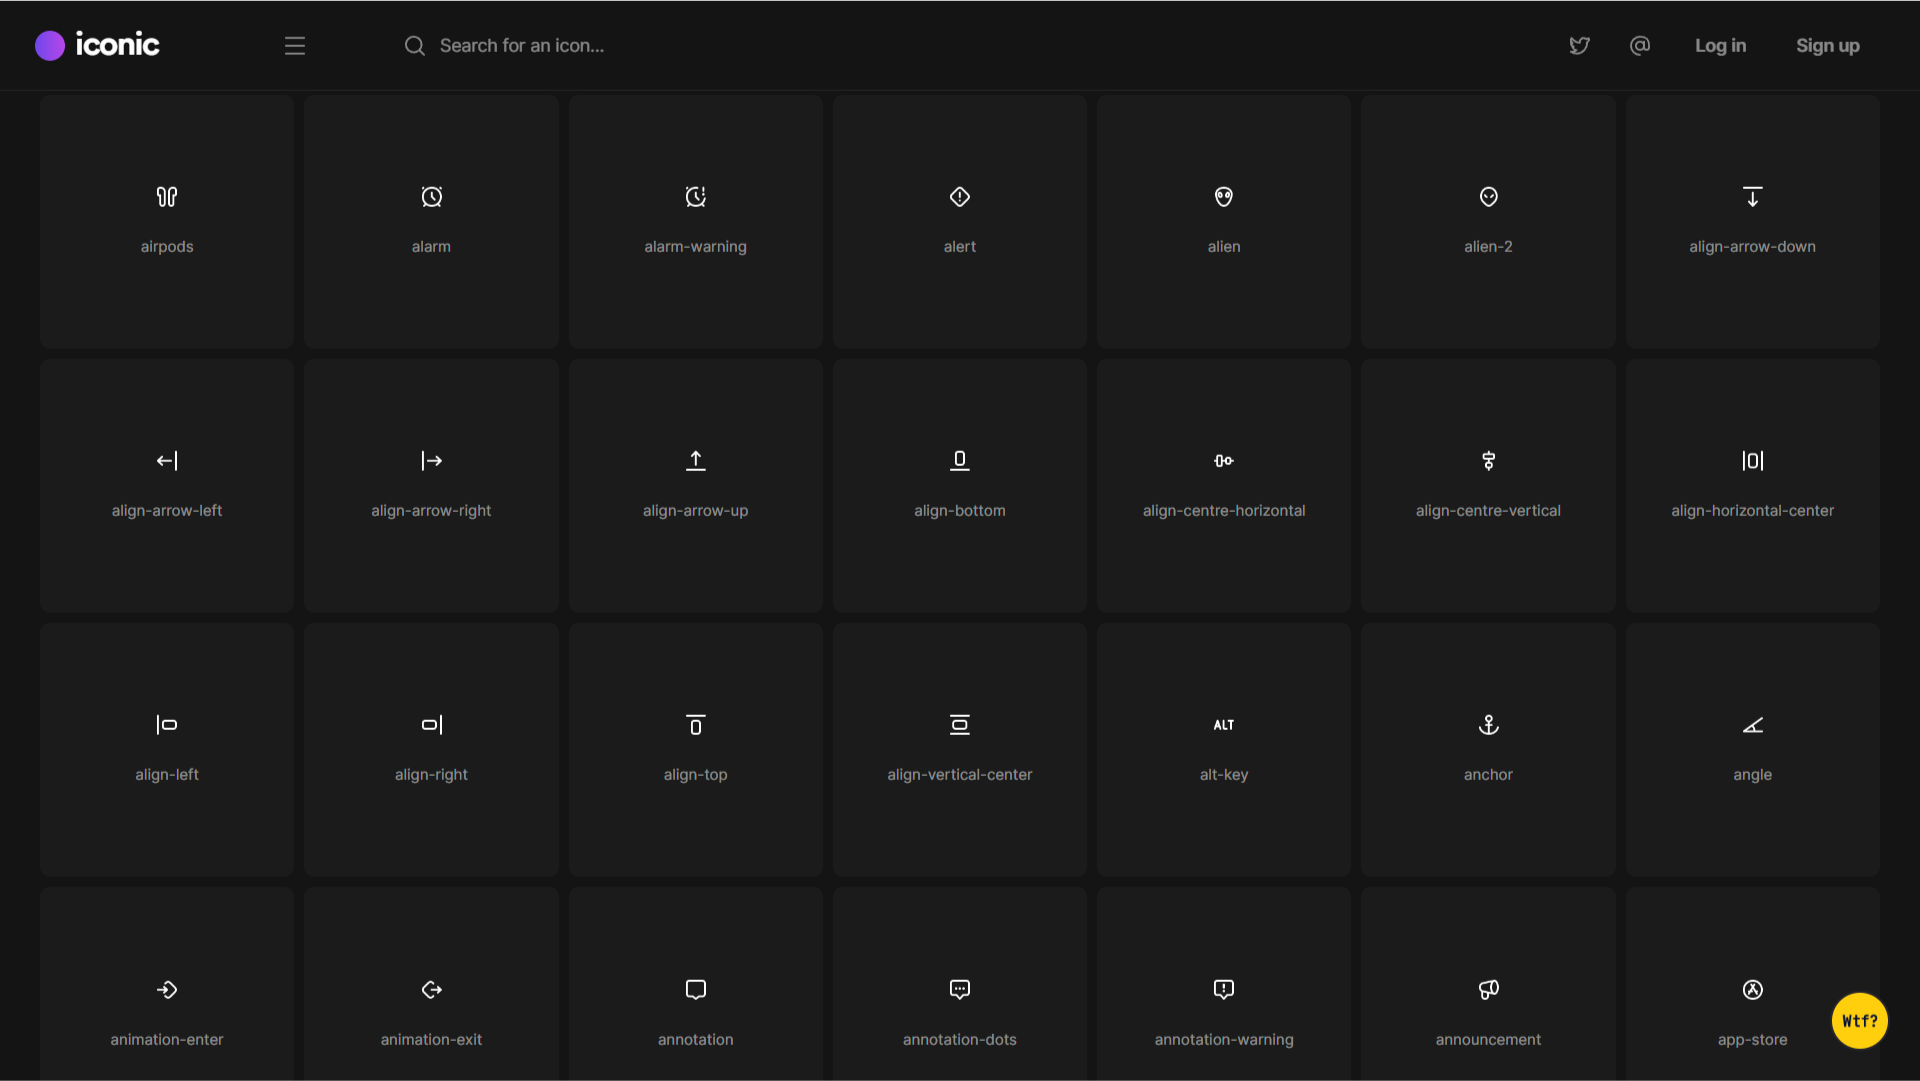Select the airpods icon tile
Viewport: 1920px width, 1081px height.
tap(167, 221)
